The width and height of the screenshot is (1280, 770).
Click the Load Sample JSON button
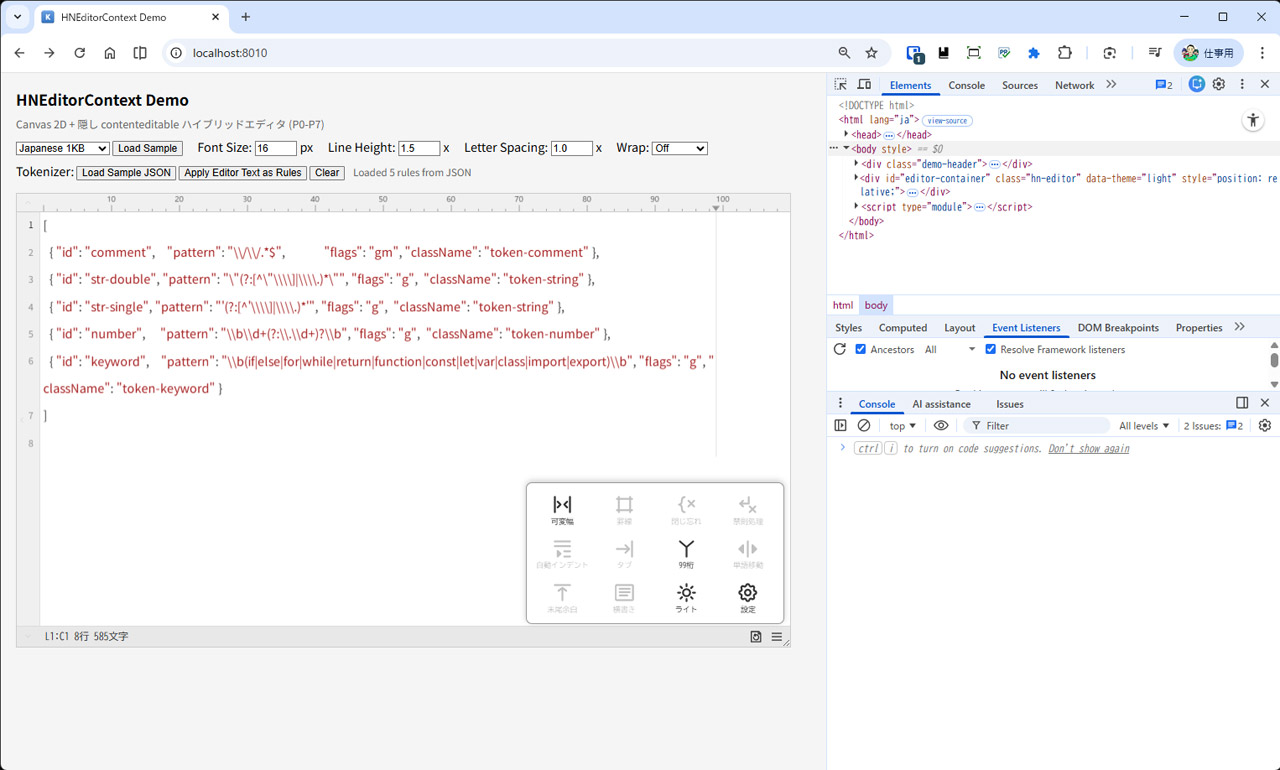click(x=126, y=172)
